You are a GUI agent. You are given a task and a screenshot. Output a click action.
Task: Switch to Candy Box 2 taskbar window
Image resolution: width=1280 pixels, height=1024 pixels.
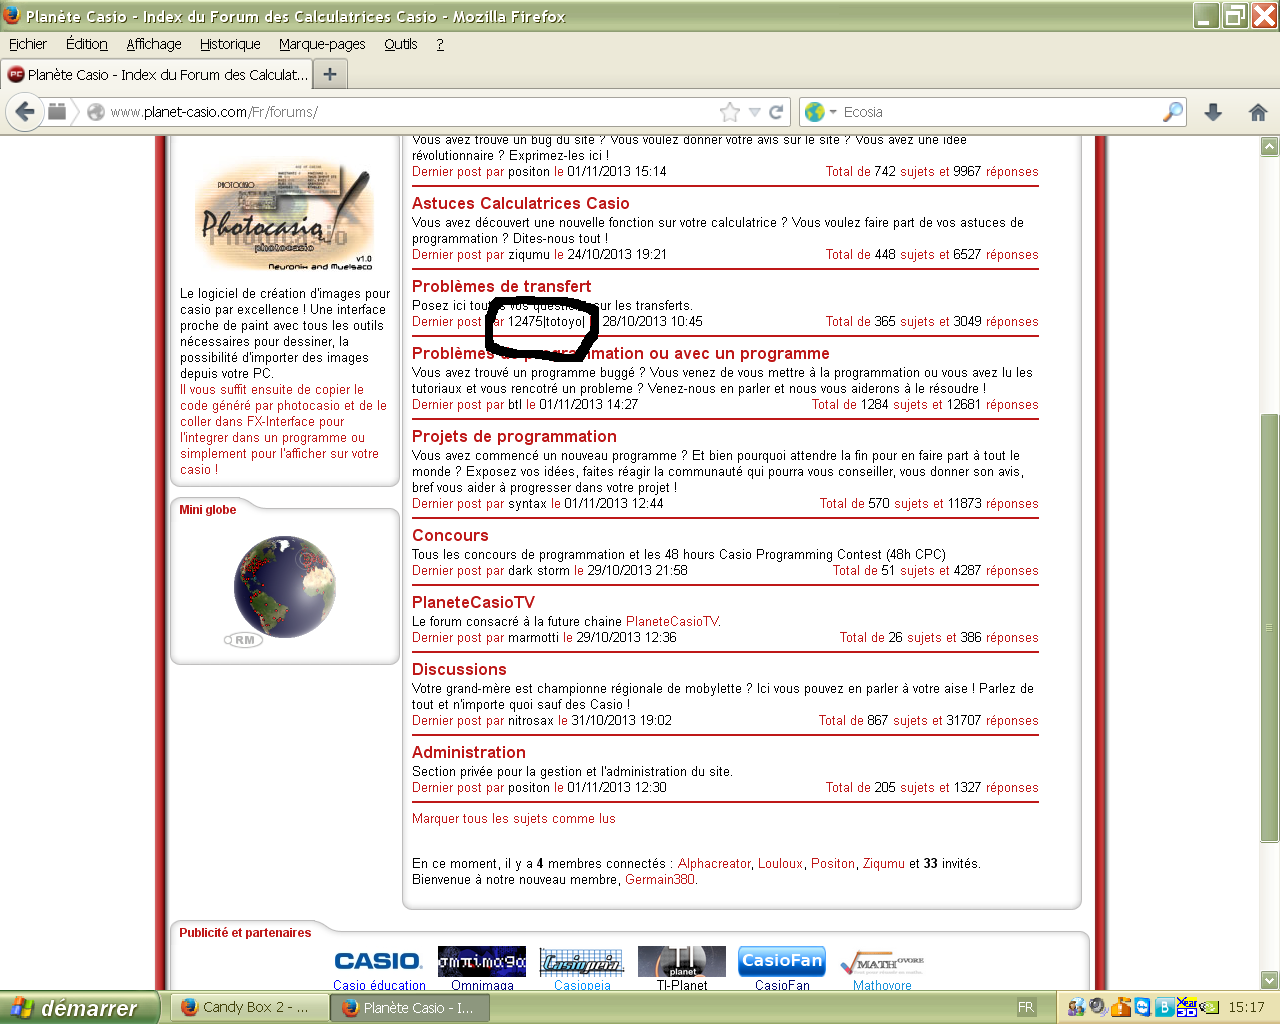249,1007
